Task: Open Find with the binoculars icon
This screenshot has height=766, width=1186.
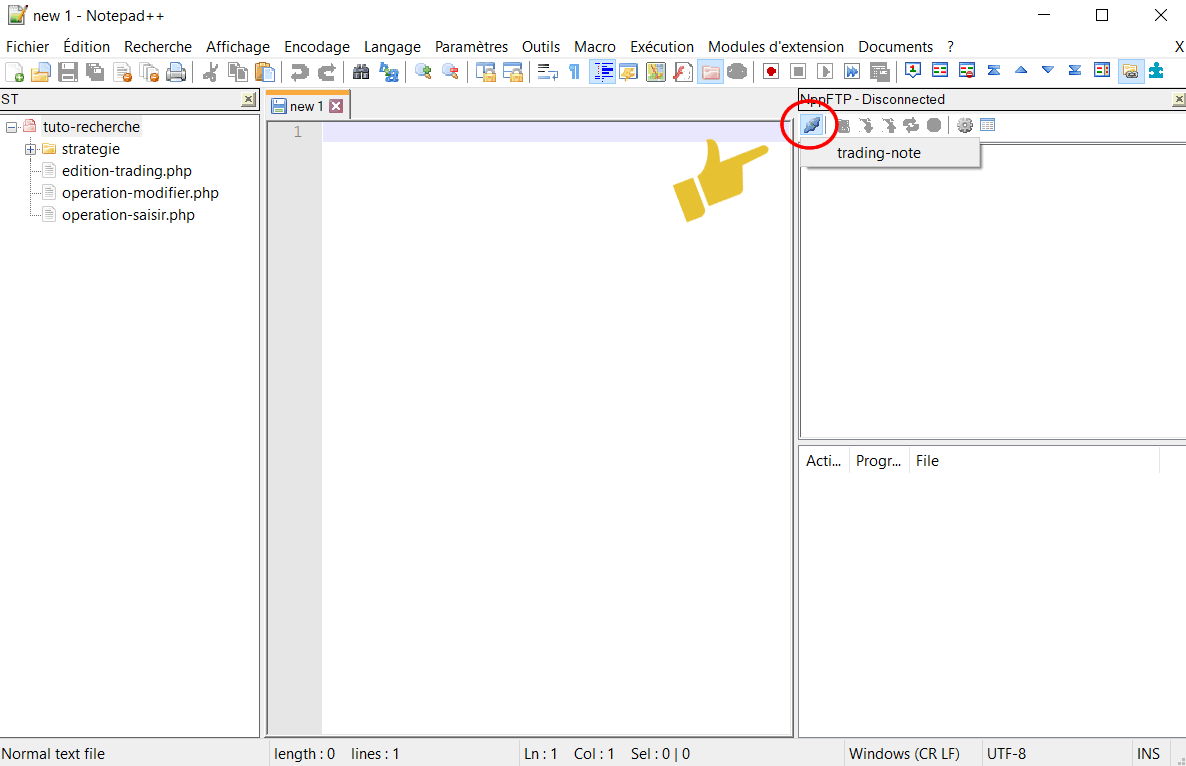Action: [x=362, y=72]
